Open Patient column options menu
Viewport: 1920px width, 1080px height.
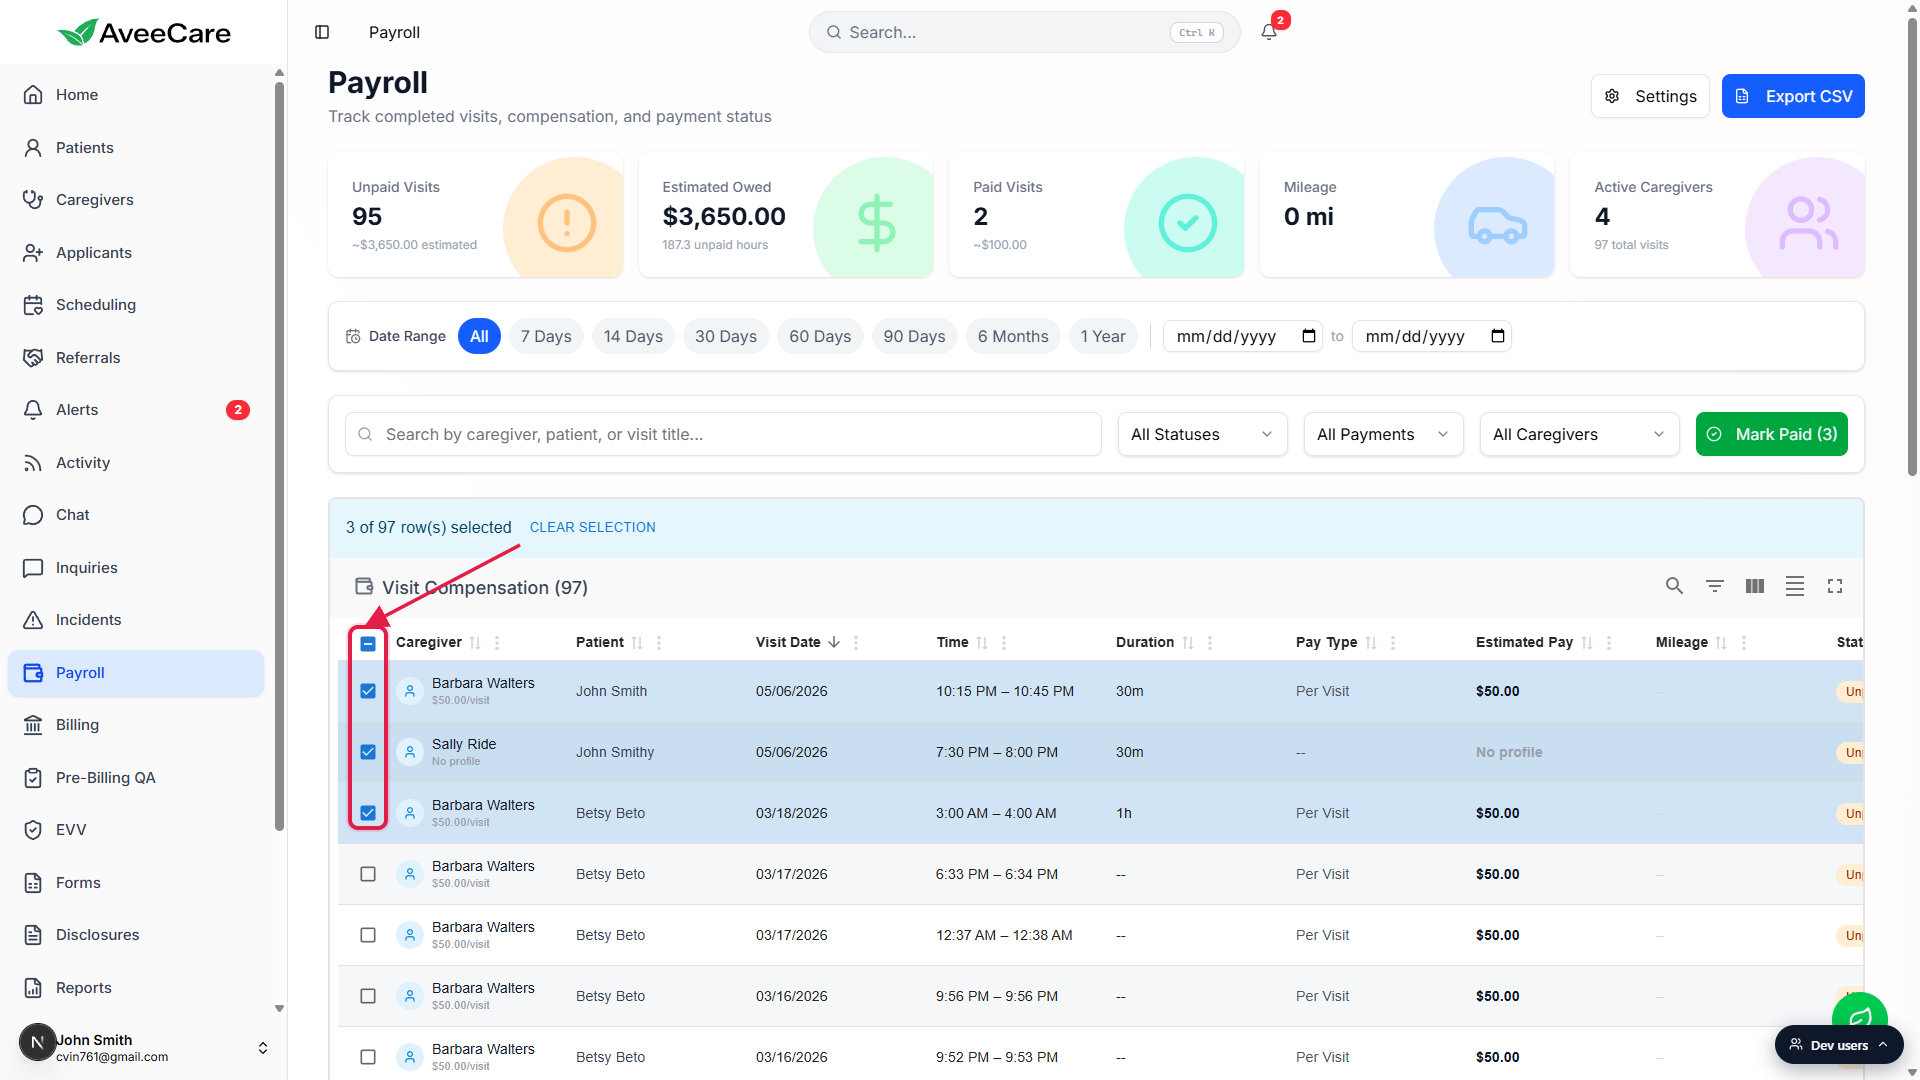pyautogui.click(x=659, y=642)
